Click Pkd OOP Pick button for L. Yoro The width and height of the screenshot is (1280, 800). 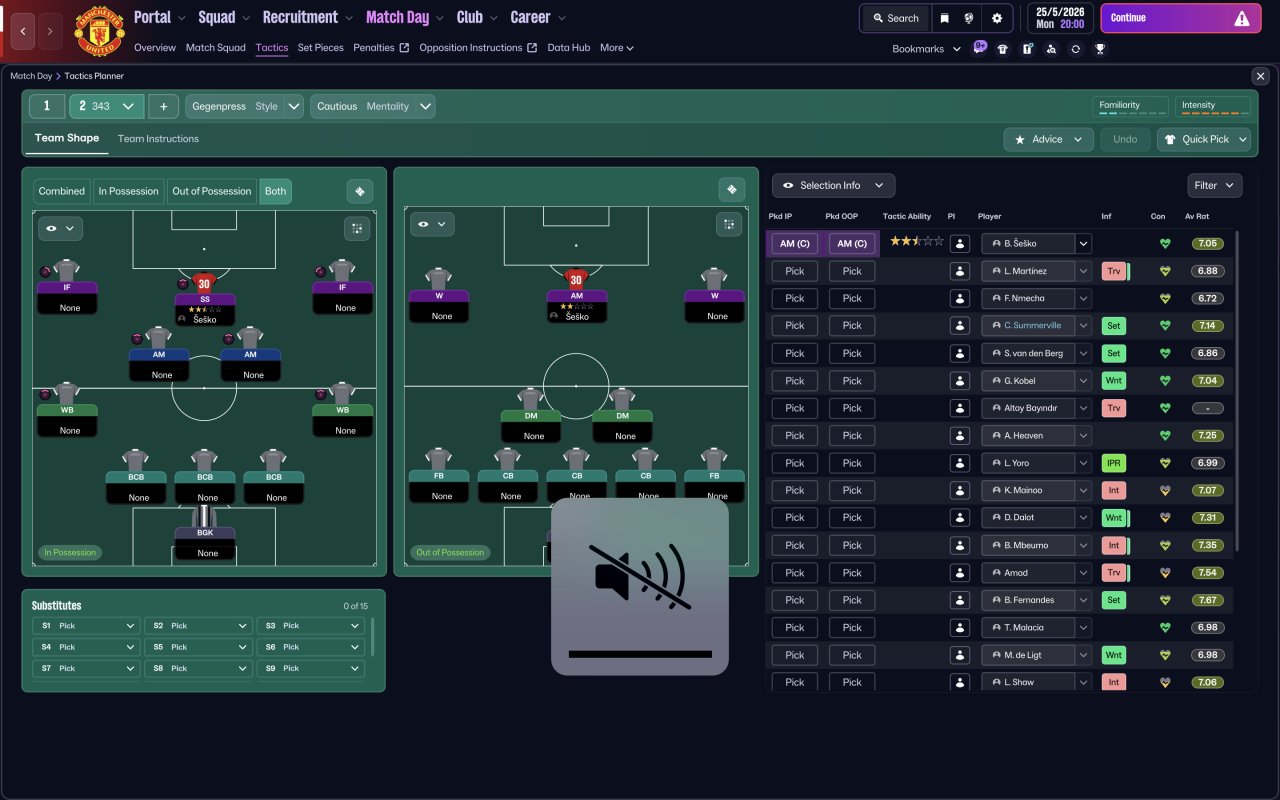[852, 463]
